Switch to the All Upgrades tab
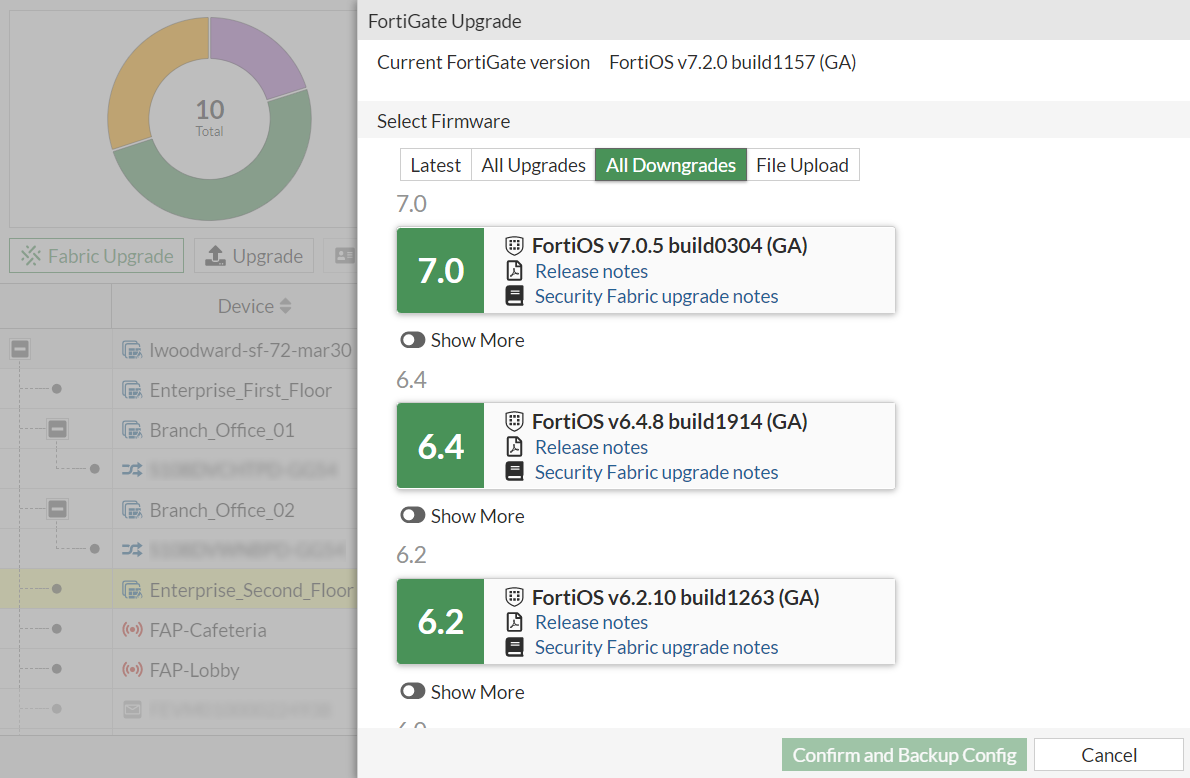1190x778 pixels. pyautogui.click(x=533, y=165)
